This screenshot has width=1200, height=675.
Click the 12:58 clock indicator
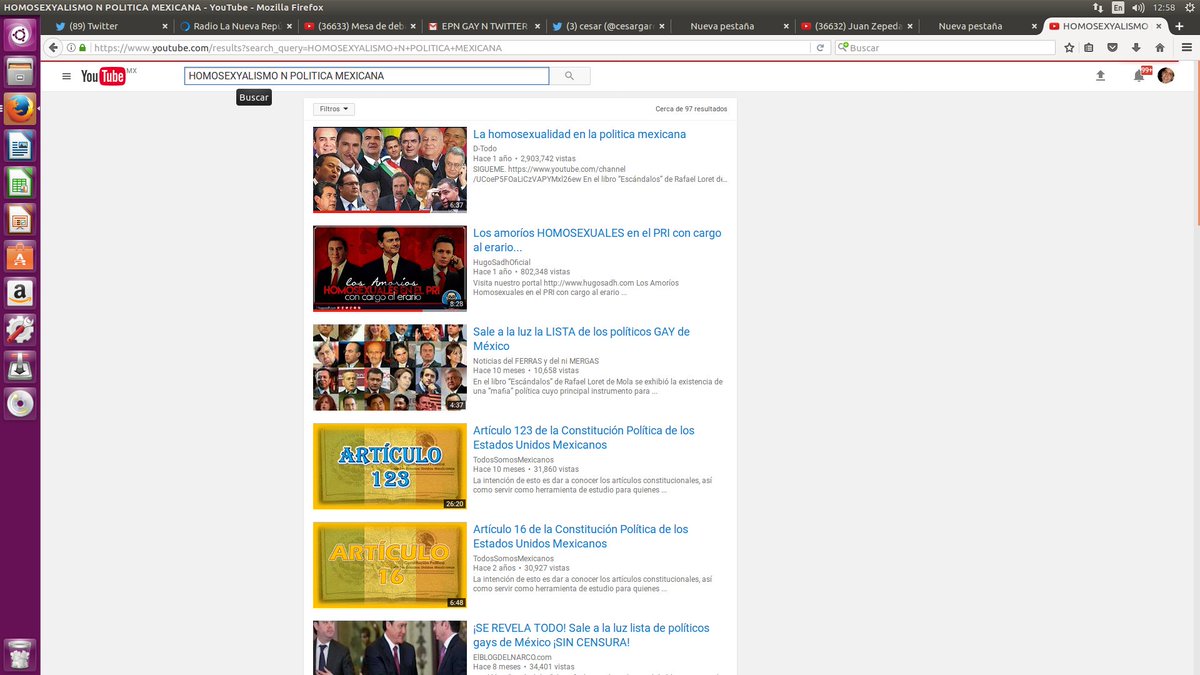1164,7
